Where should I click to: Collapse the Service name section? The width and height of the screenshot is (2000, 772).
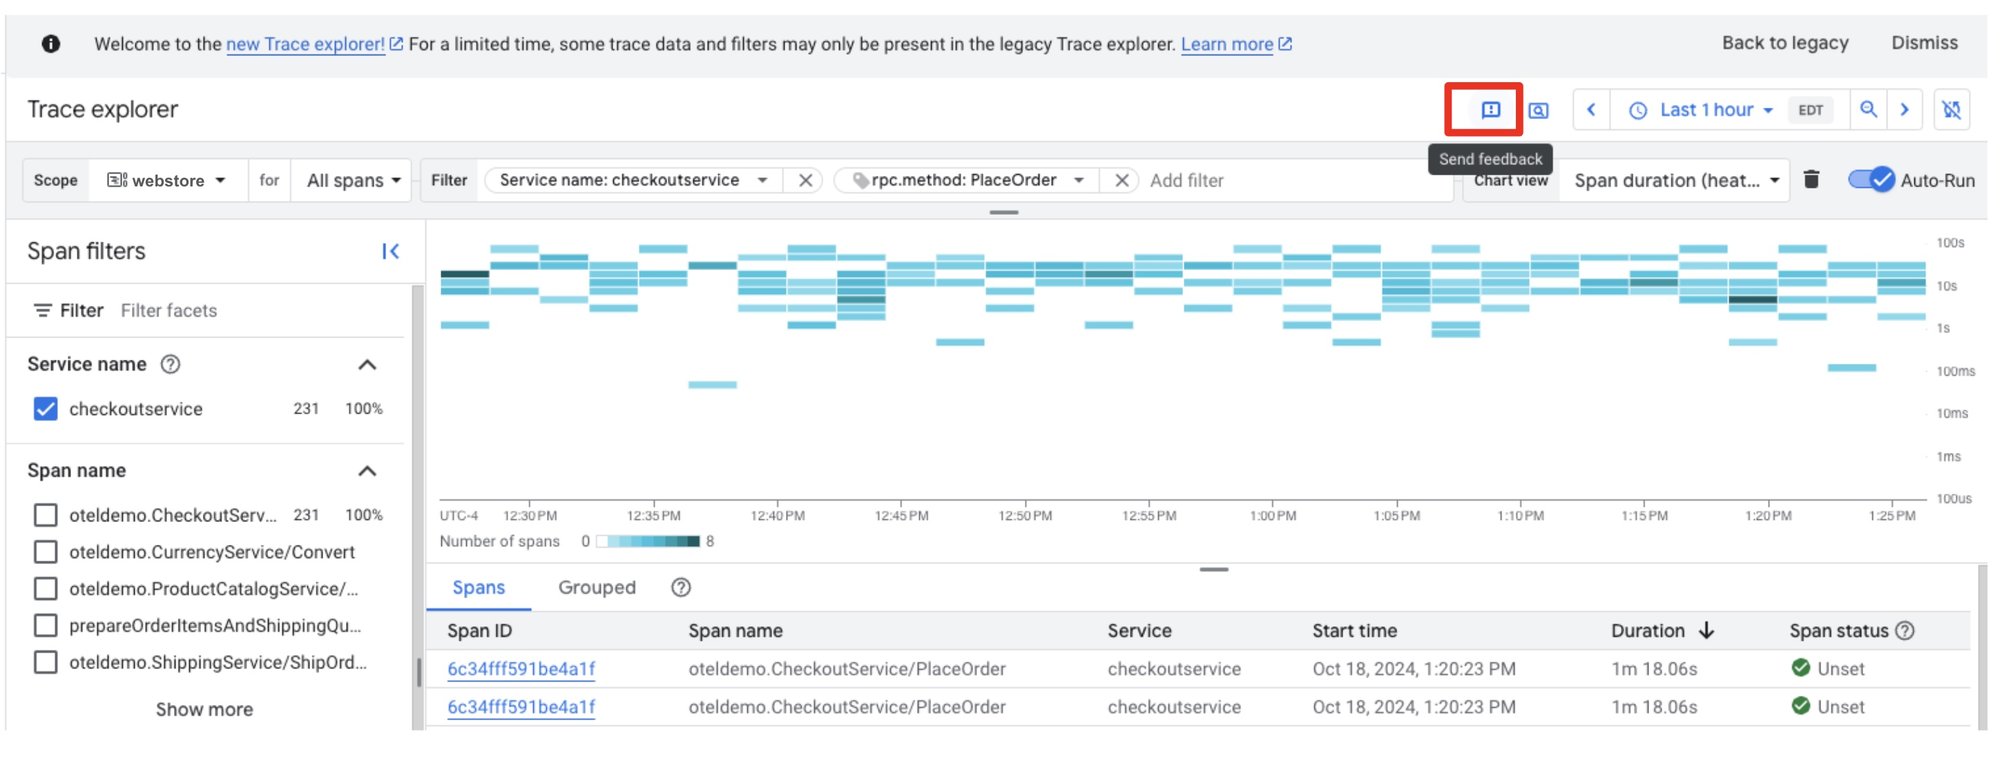point(367,365)
